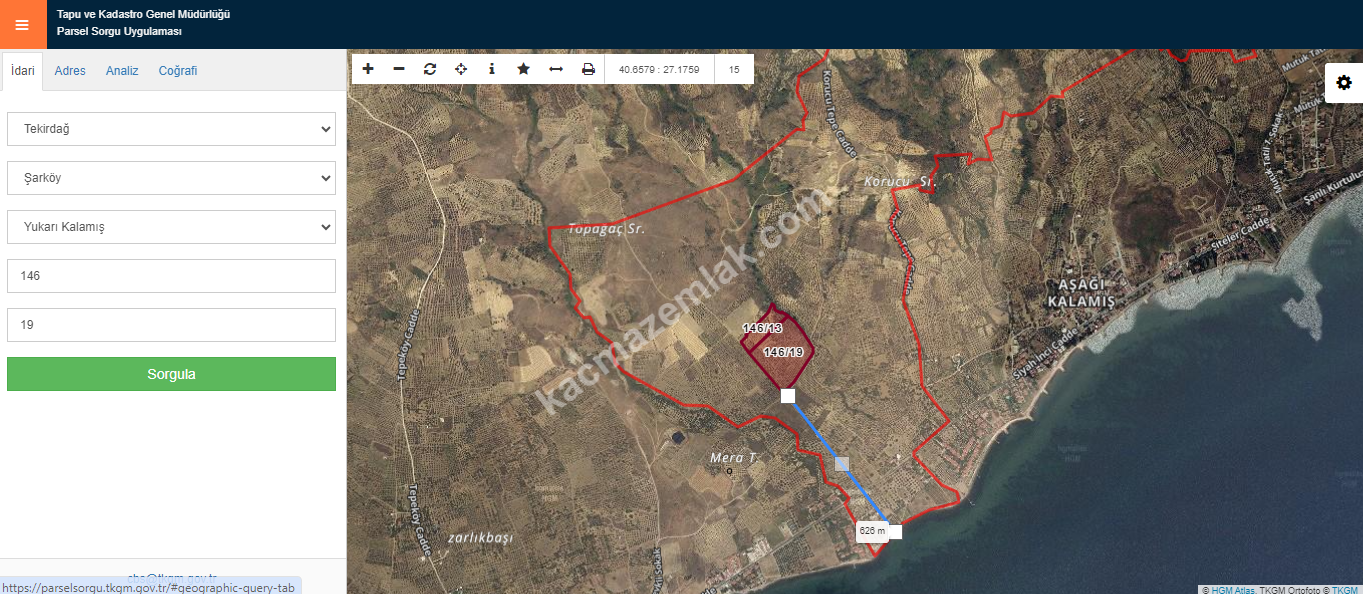Open the Analiz tab
Image resolution: width=1363 pixels, height=594 pixels.
pyautogui.click(x=122, y=71)
